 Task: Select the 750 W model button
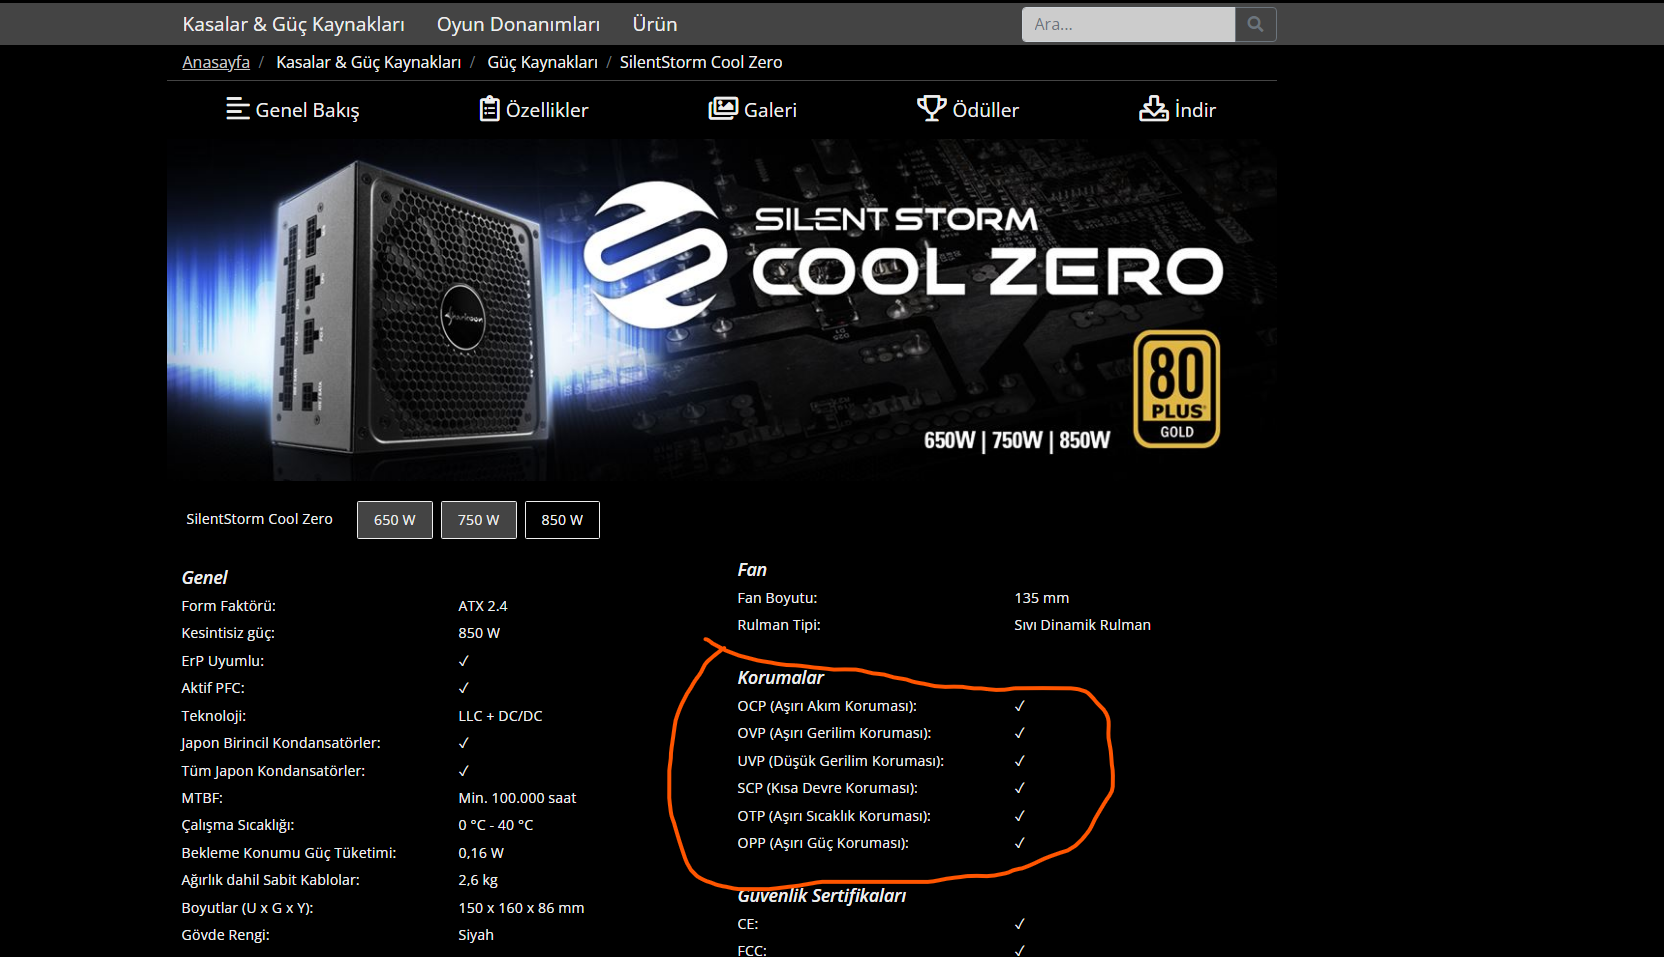pos(479,520)
